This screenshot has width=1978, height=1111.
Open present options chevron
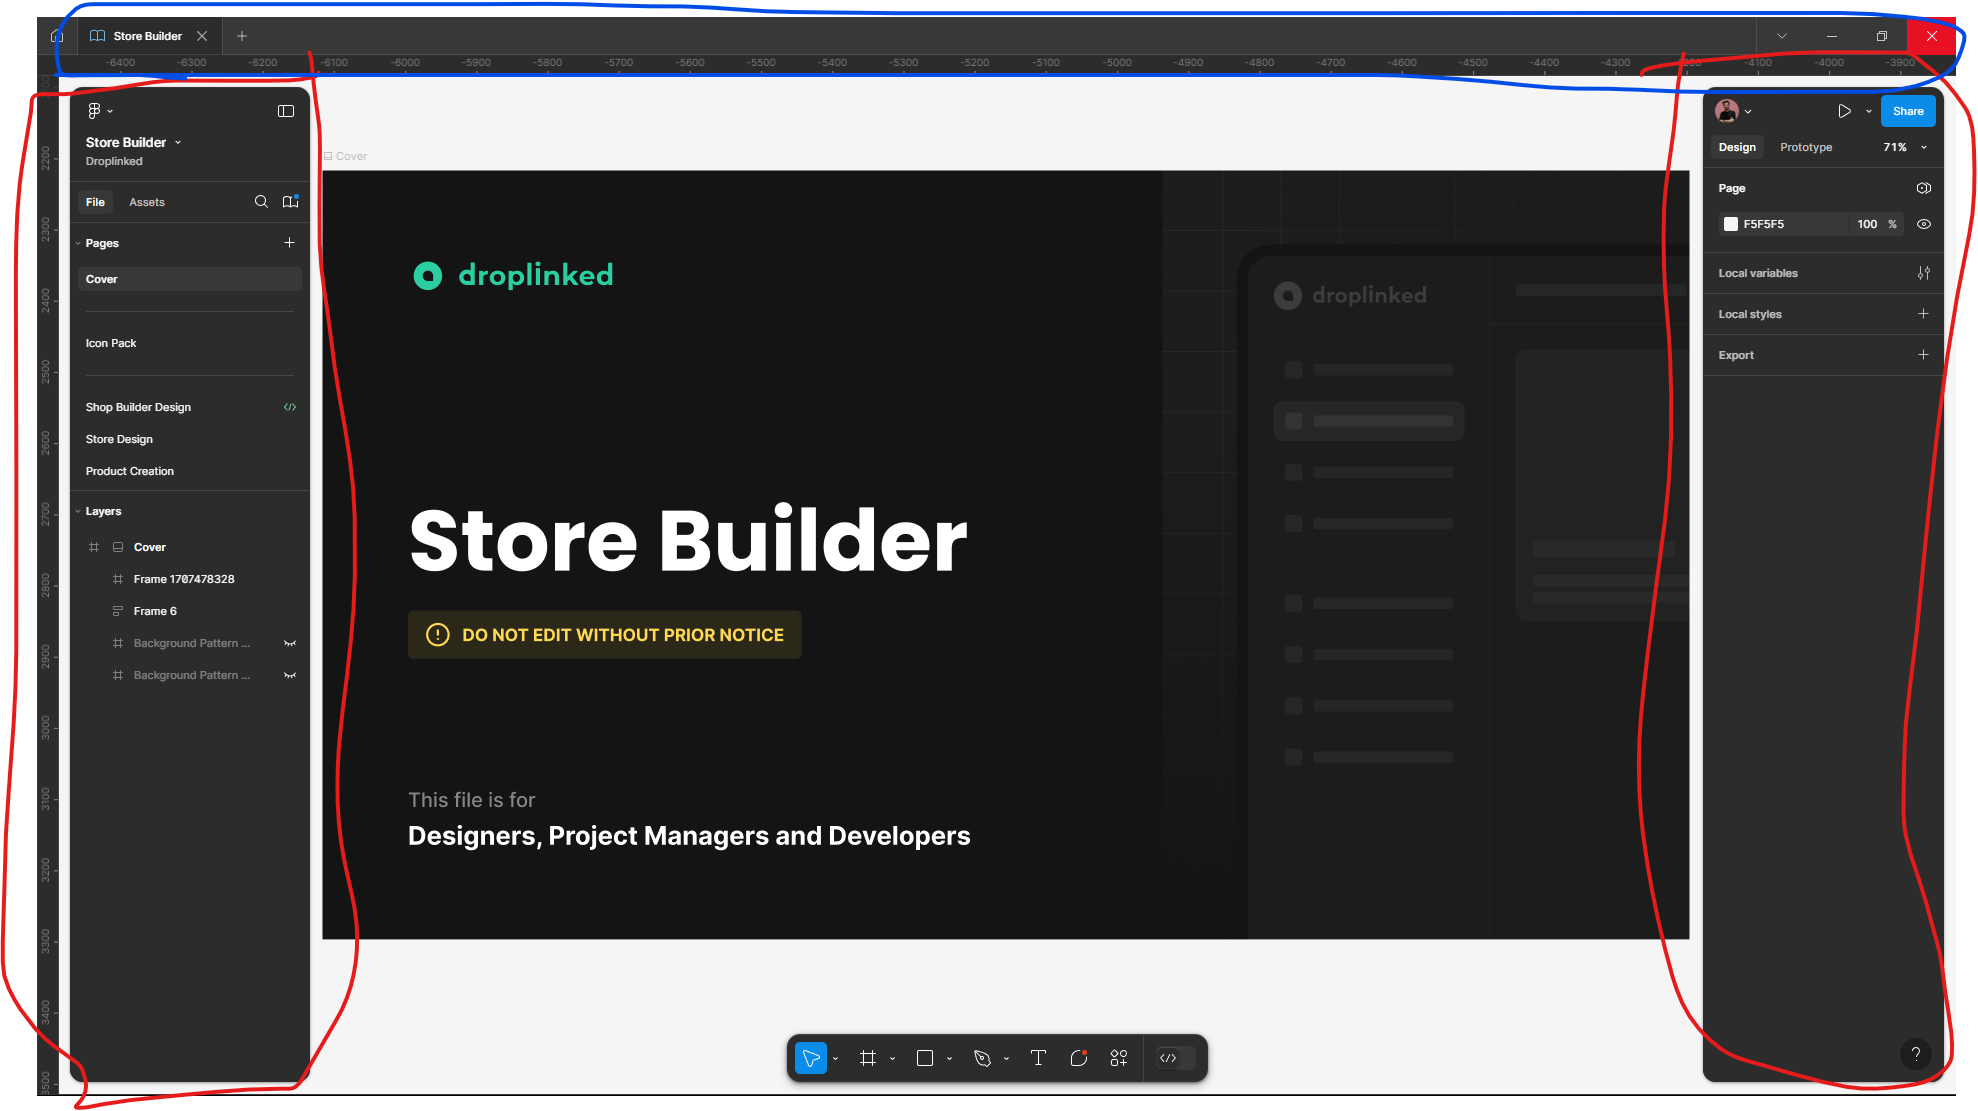pos(1868,112)
